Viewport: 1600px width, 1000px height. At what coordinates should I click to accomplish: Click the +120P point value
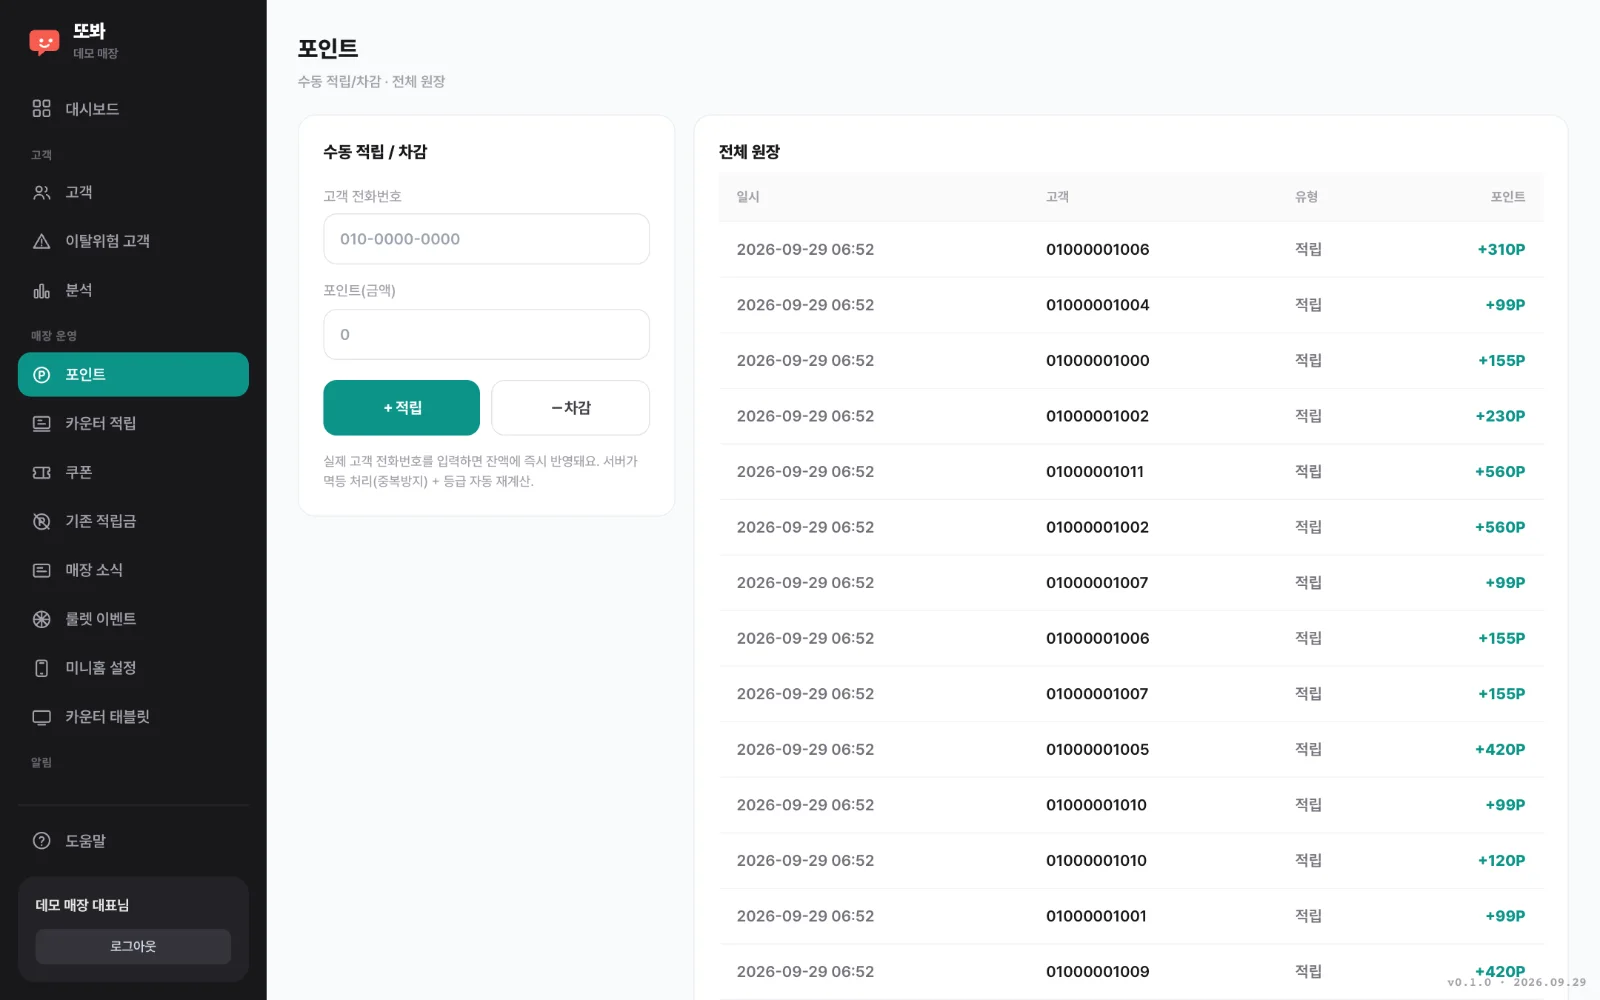pos(1501,861)
